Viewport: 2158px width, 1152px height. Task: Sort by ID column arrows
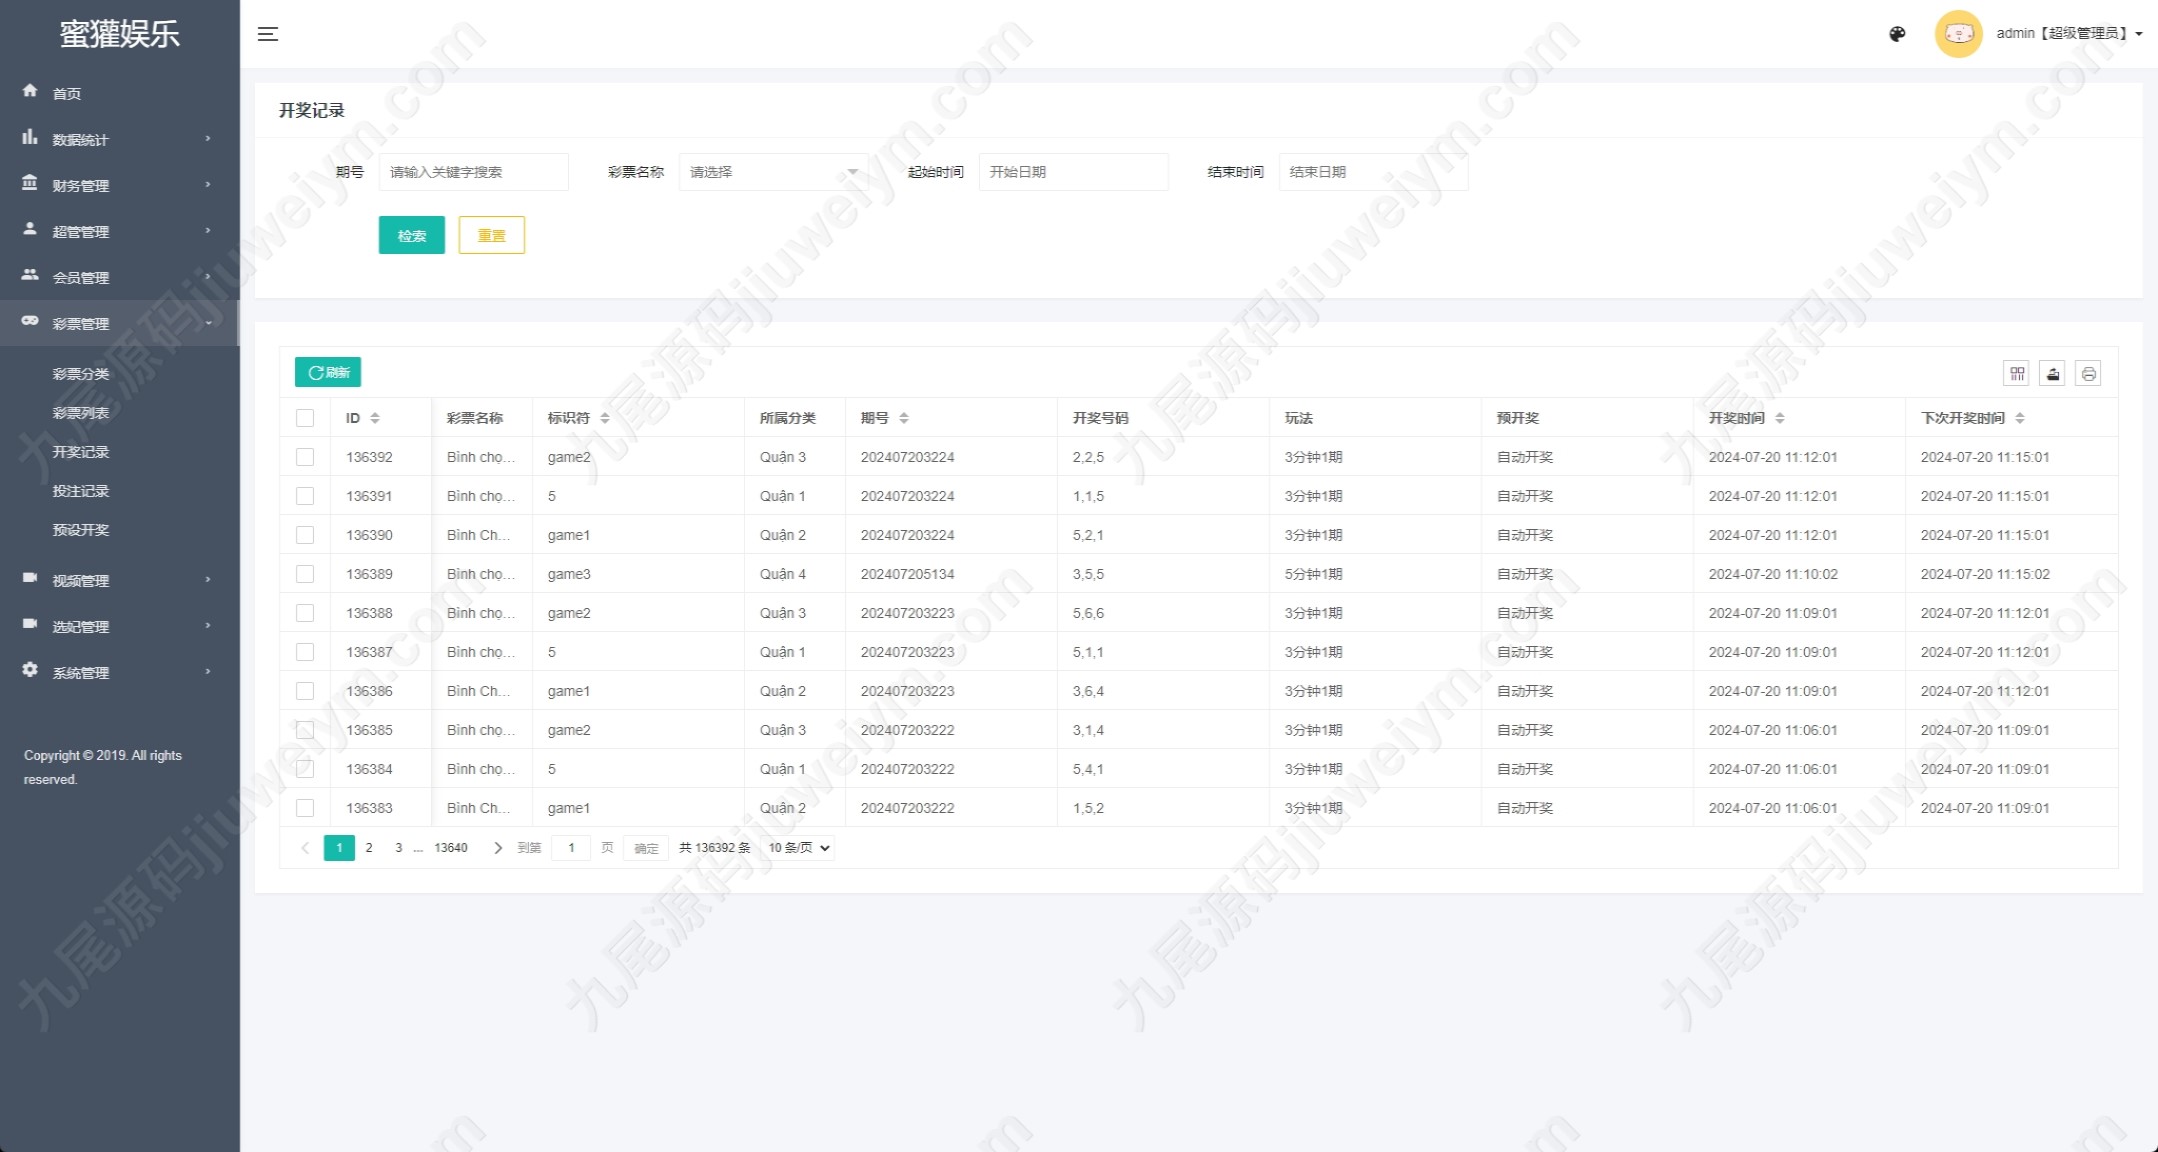375,418
